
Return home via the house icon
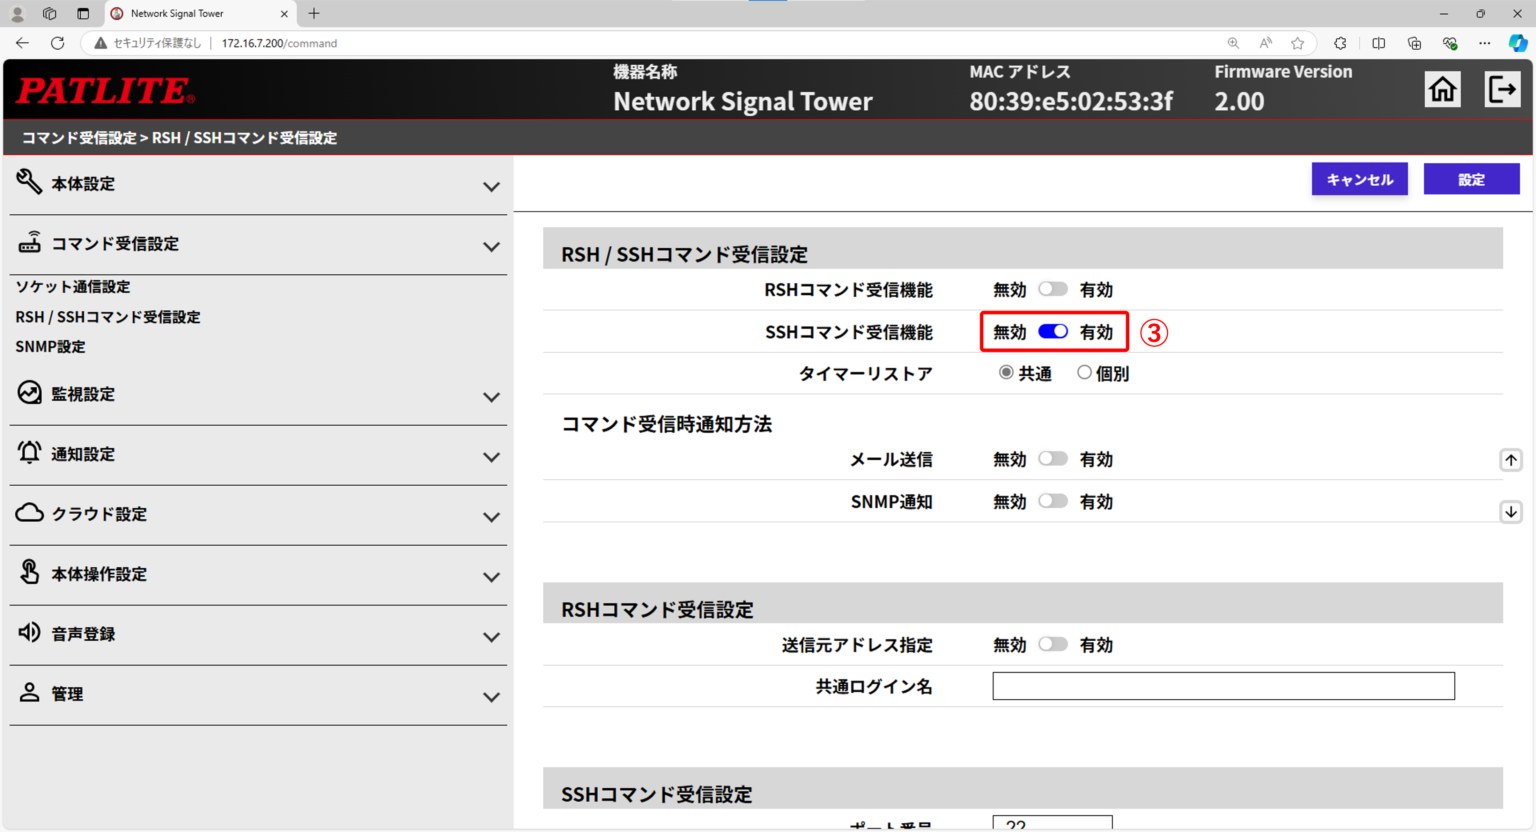(x=1442, y=88)
